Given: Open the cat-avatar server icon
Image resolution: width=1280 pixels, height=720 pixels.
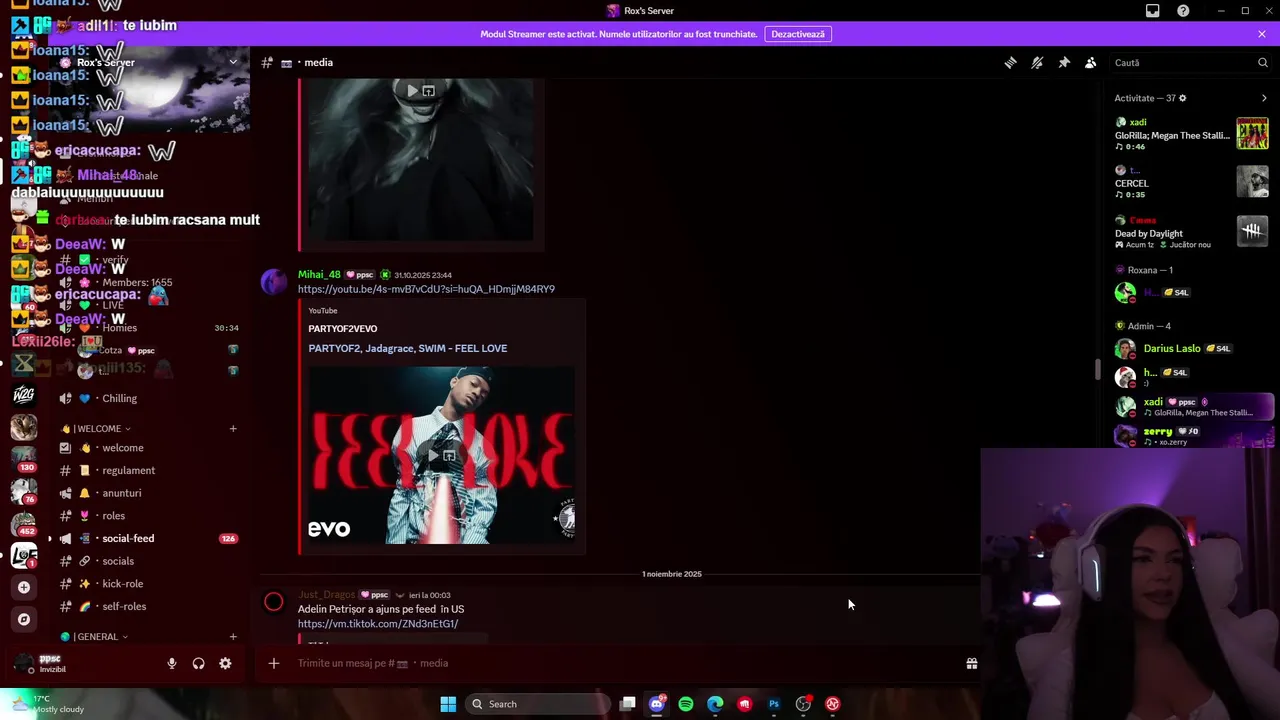Looking at the screenshot, I should [24, 427].
